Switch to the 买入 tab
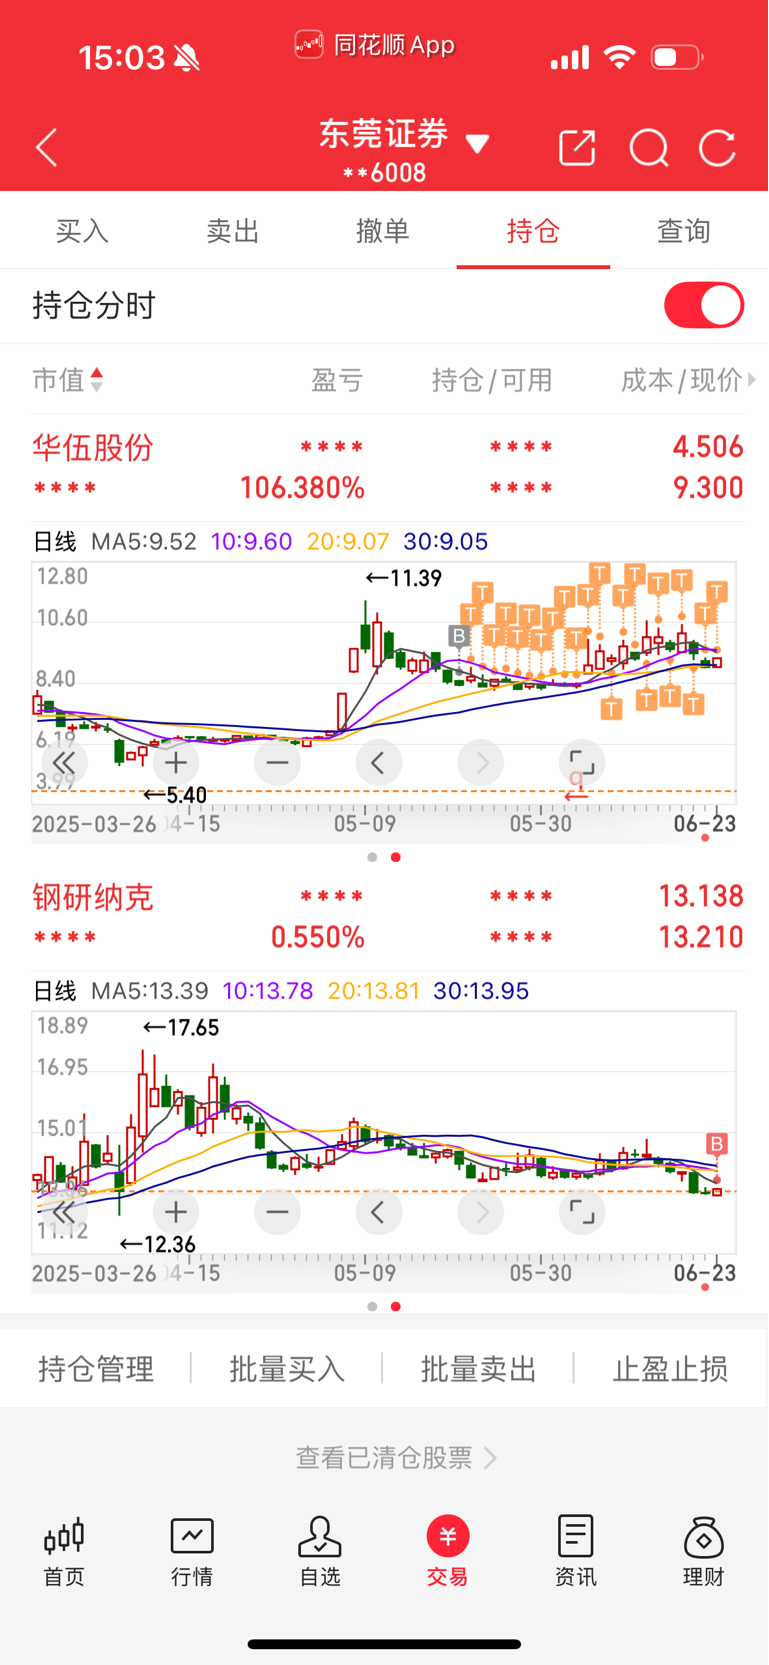The image size is (769, 1665). [x=82, y=231]
